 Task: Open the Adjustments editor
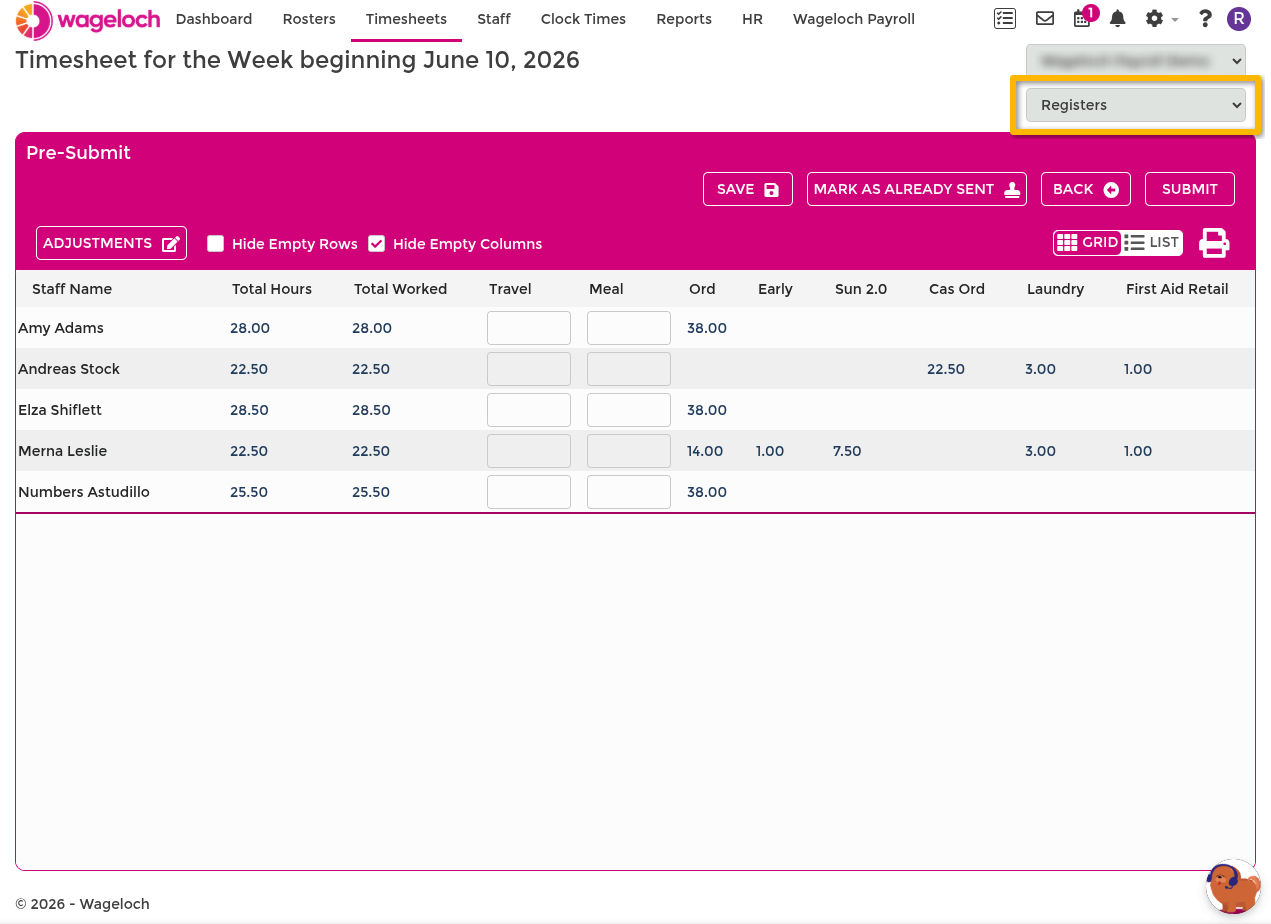pyautogui.click(x=111, y=243)
